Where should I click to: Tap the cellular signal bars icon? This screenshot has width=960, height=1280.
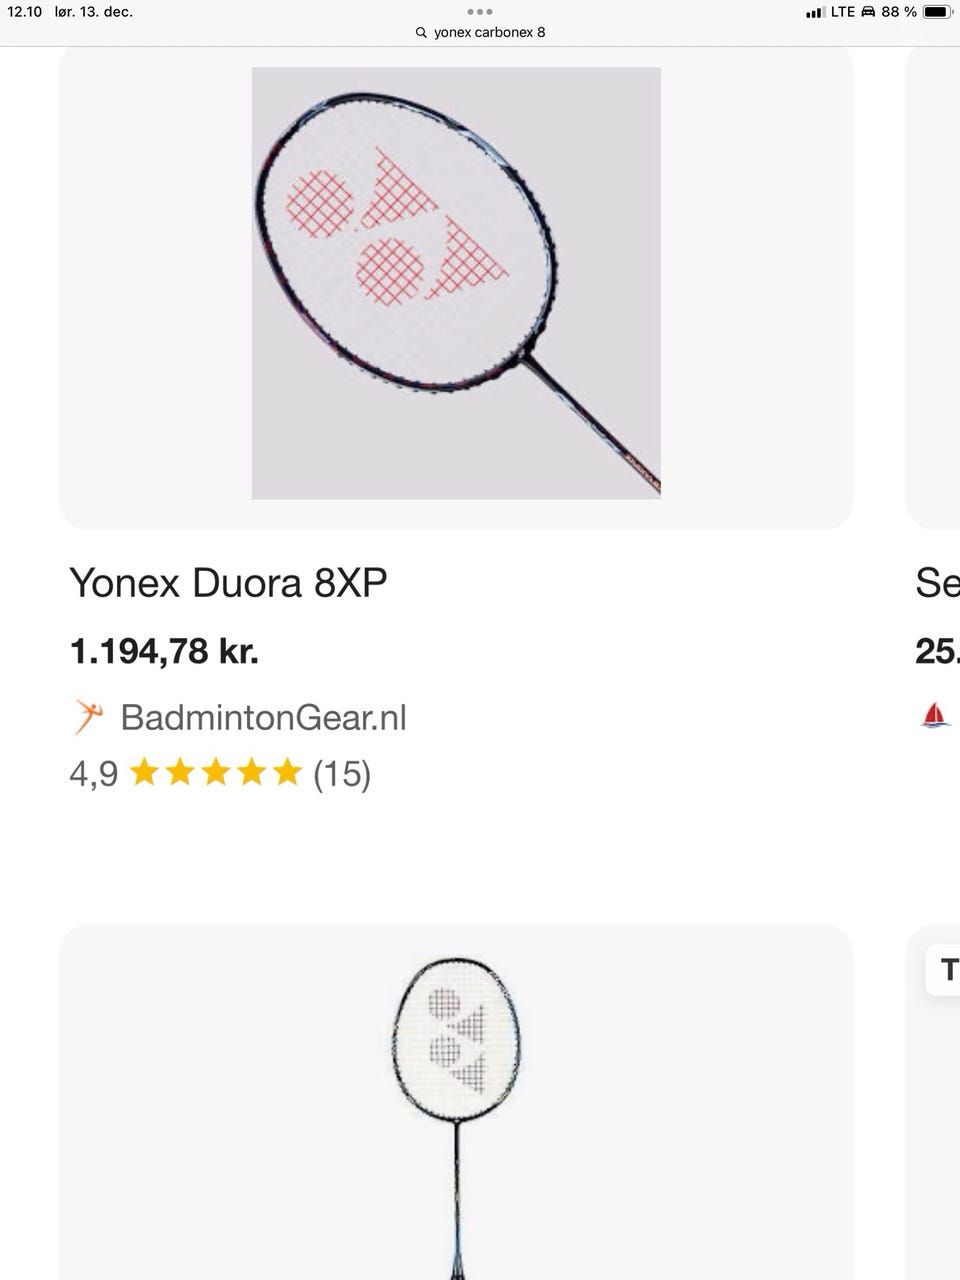pos(814,12)
